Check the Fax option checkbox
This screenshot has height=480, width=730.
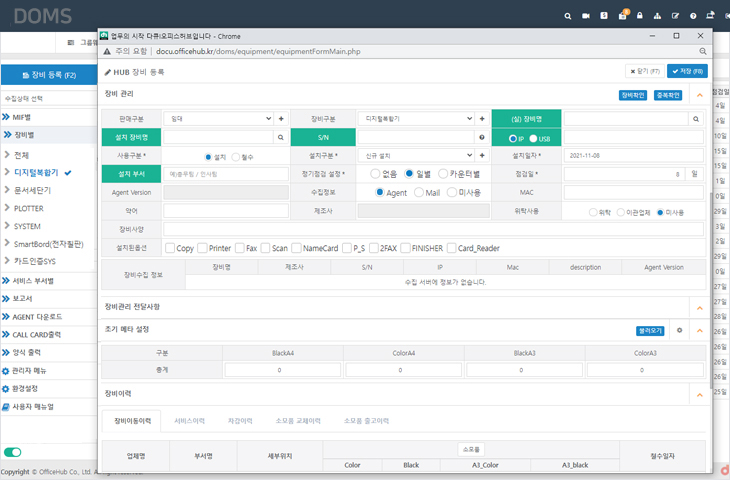point(240,248)
